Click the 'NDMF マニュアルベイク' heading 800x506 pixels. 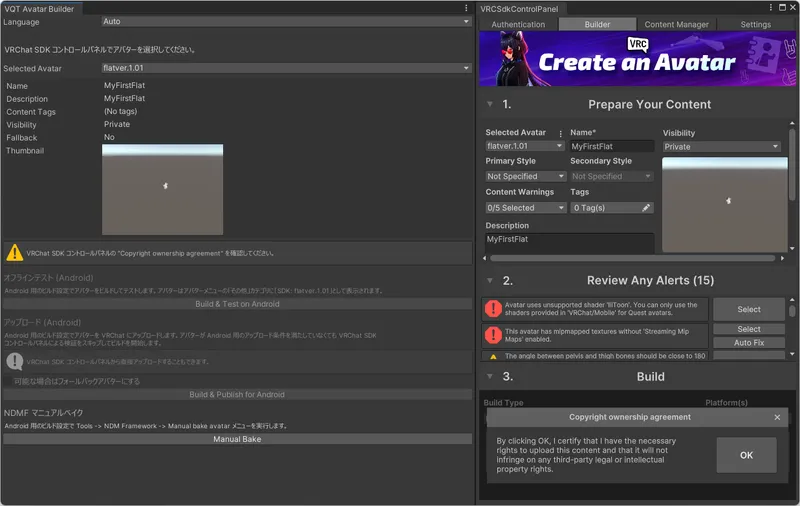click(43, 413)
